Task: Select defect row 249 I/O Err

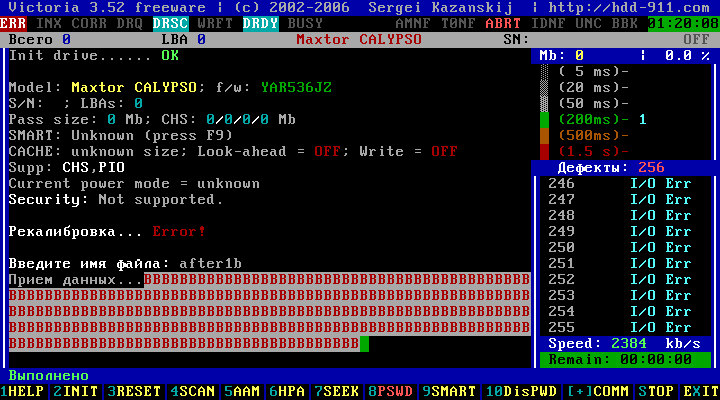Action: point(620,231)
